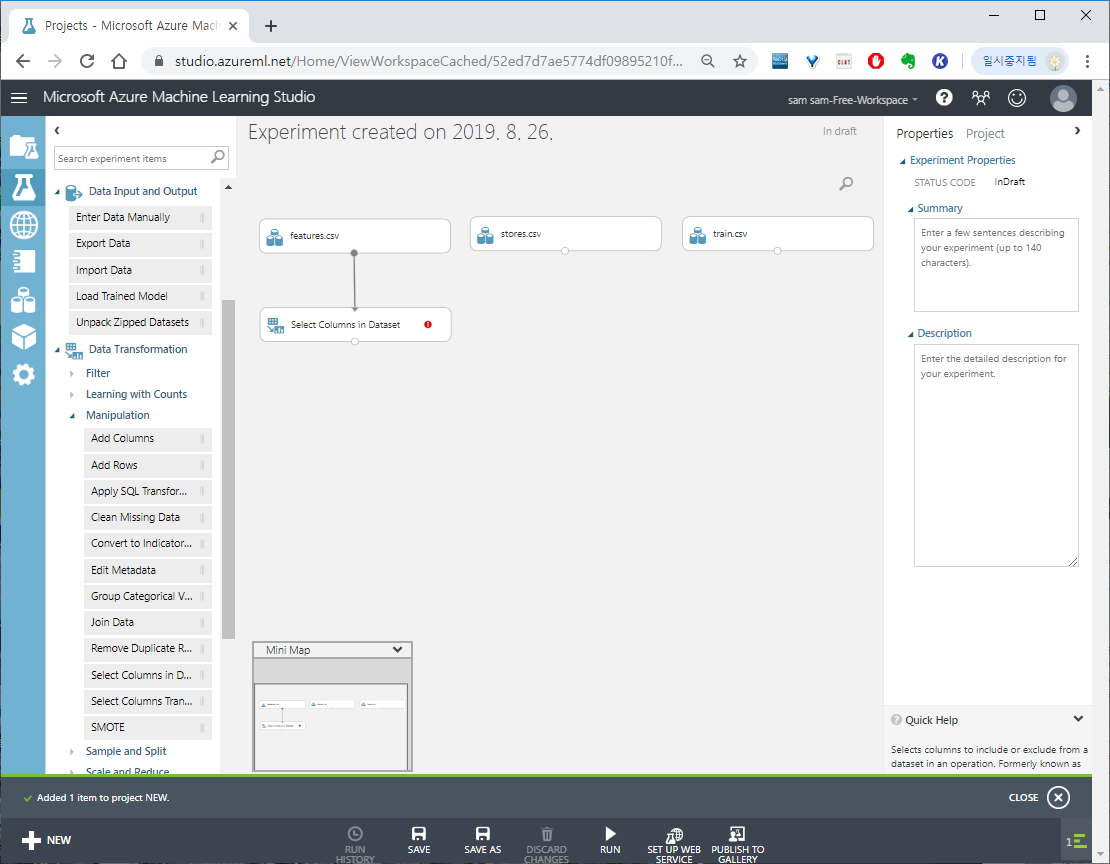Open the sam-Free-Workspace dropdown

coord(853,100)
